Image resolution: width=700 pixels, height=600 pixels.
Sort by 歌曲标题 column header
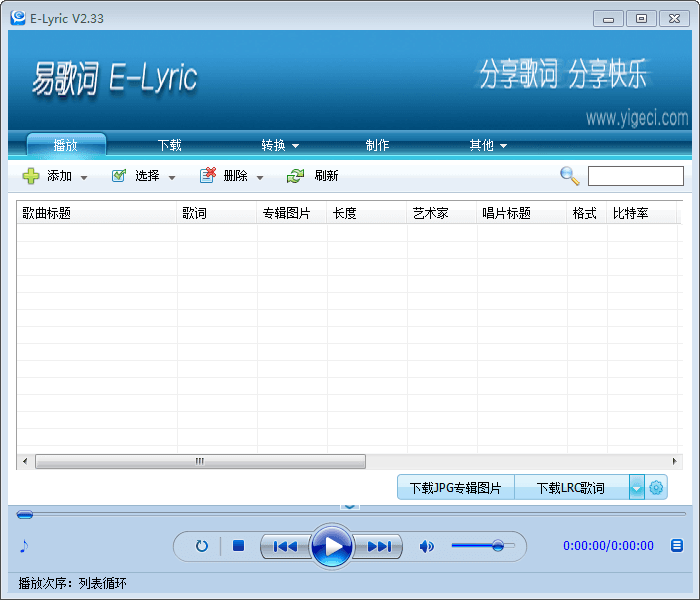point(97,213)
